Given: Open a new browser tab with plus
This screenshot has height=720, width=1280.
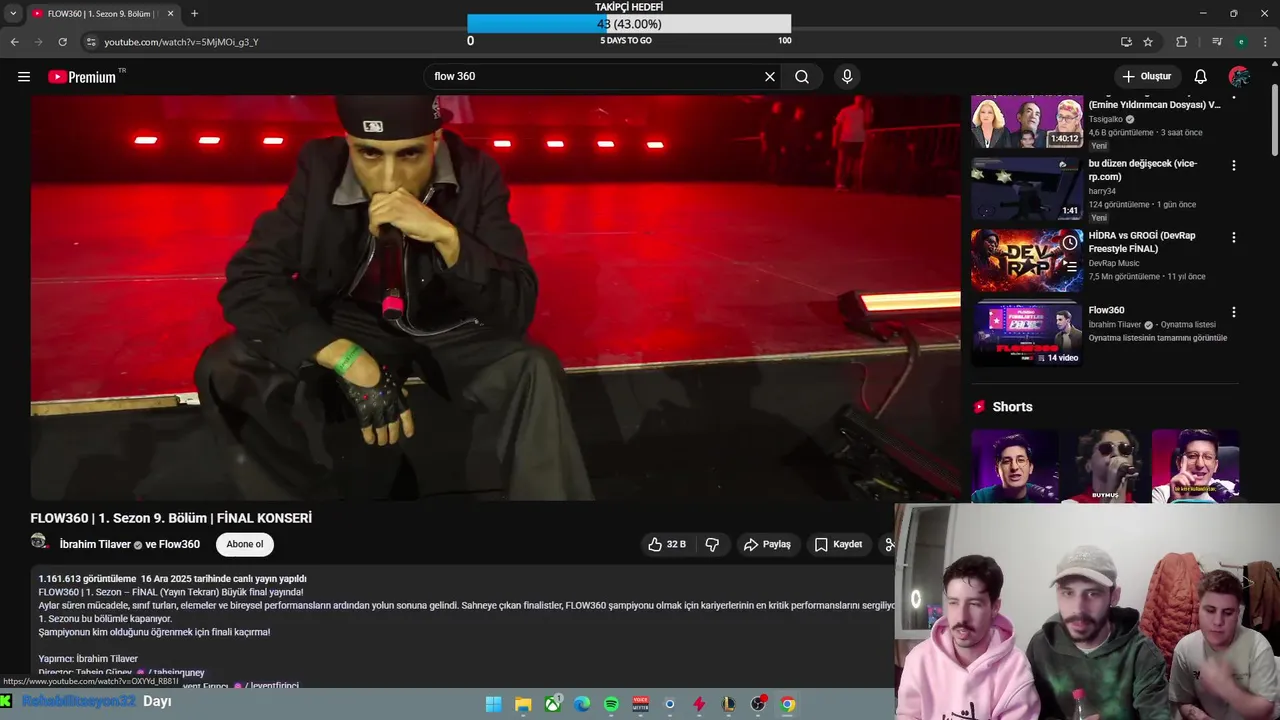Looking at the screenshot, I should point(194,13).
